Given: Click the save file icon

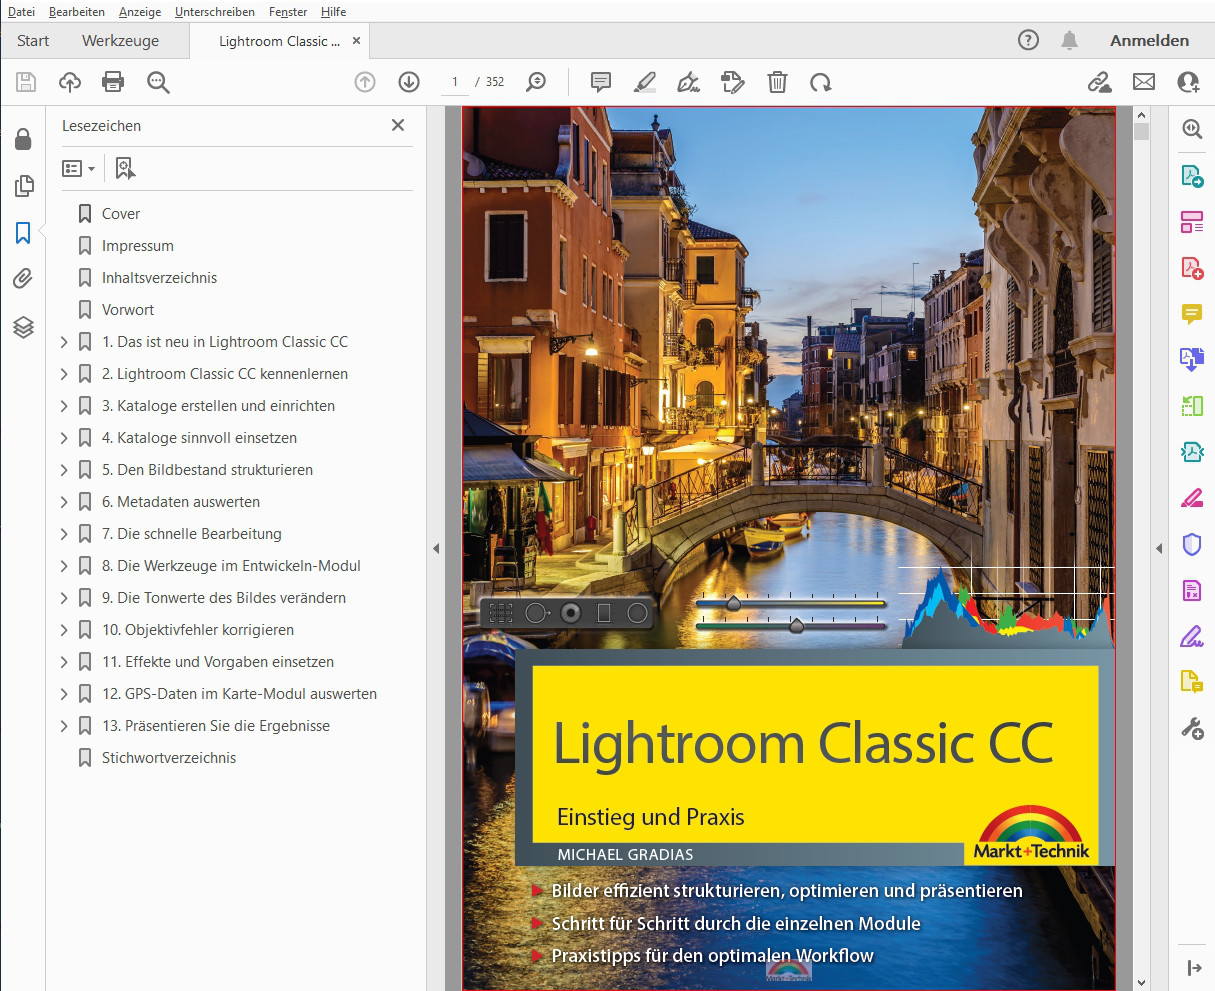Looking at the screenshot, I should [26, 82].
